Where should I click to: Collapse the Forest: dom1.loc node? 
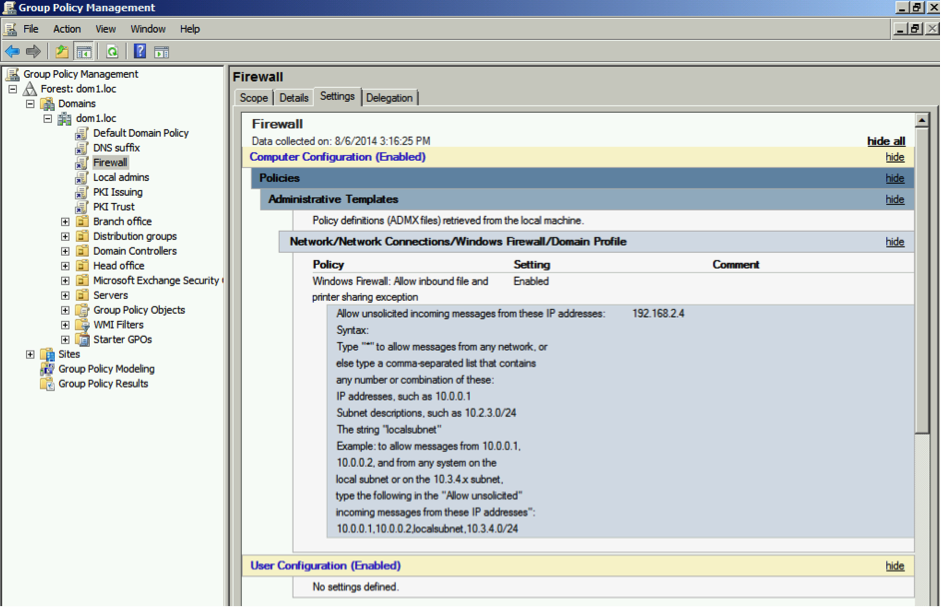click(x=14, y=89)
